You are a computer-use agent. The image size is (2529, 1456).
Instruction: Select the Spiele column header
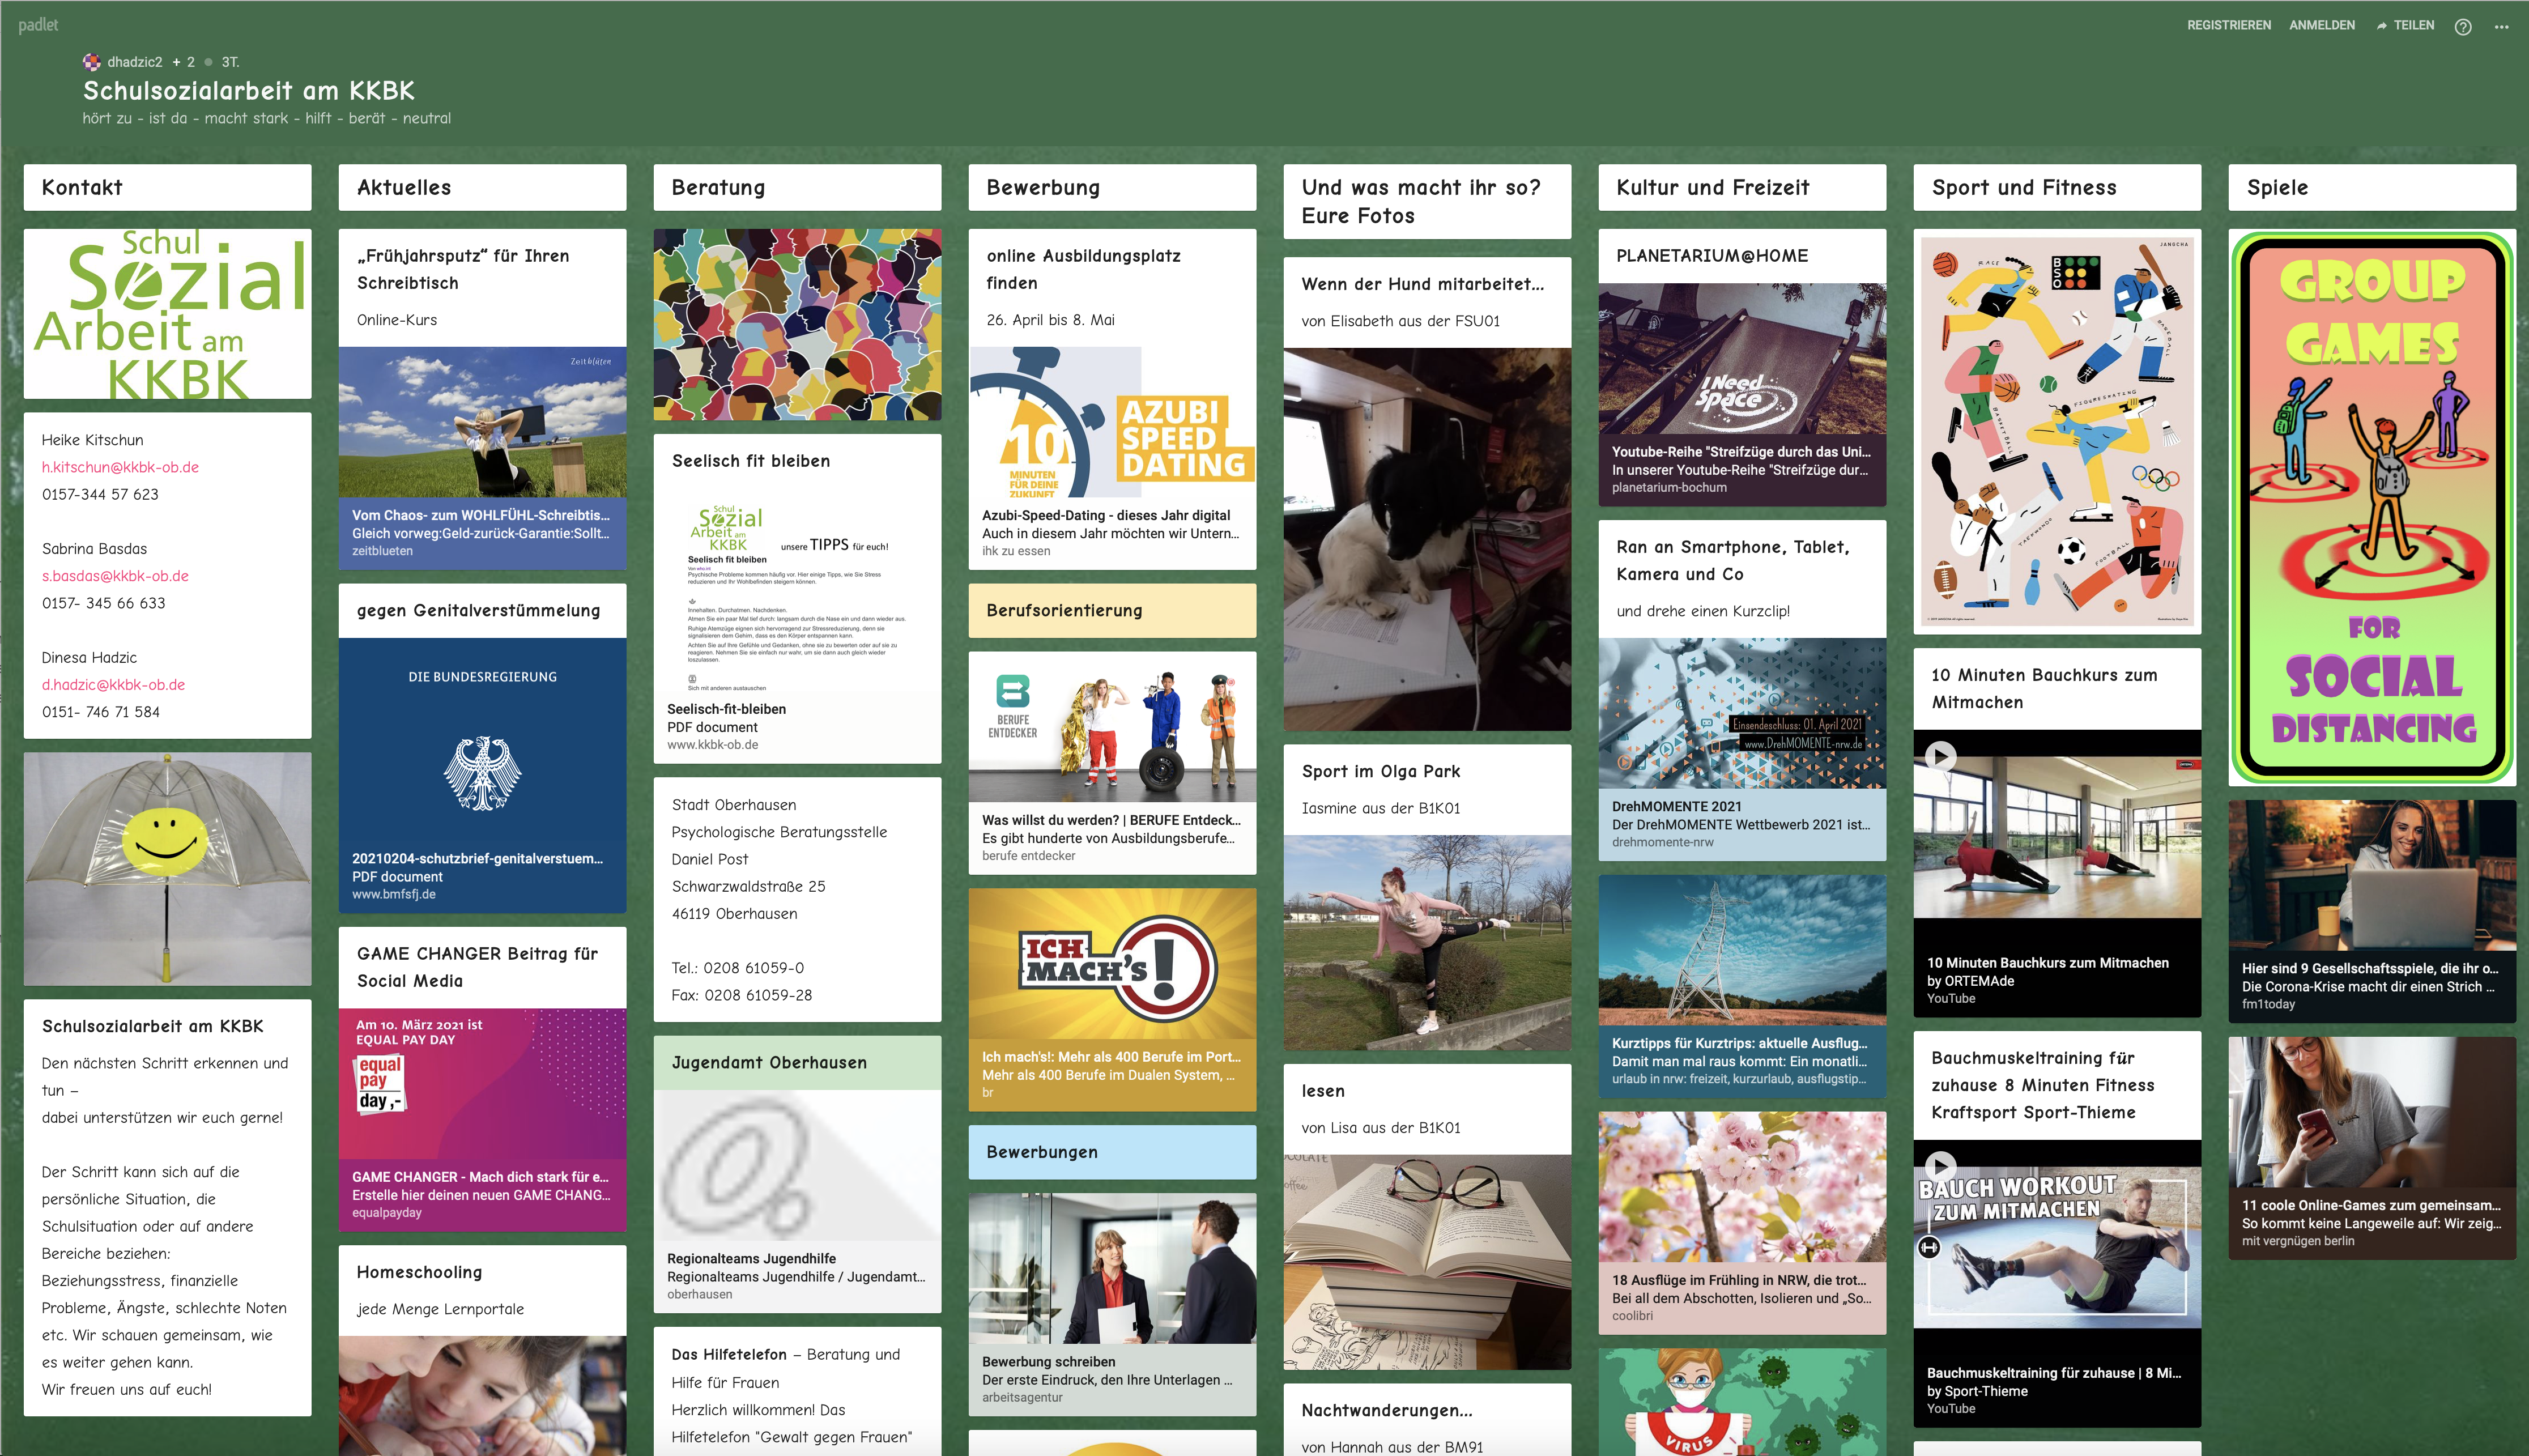point(2372,188)
